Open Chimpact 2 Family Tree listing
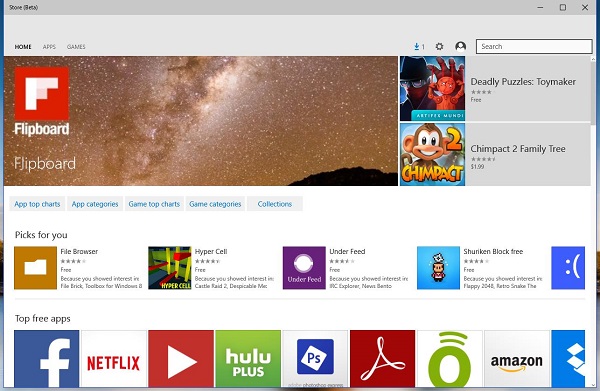This screenshot has height=391, width=600. 495,154
